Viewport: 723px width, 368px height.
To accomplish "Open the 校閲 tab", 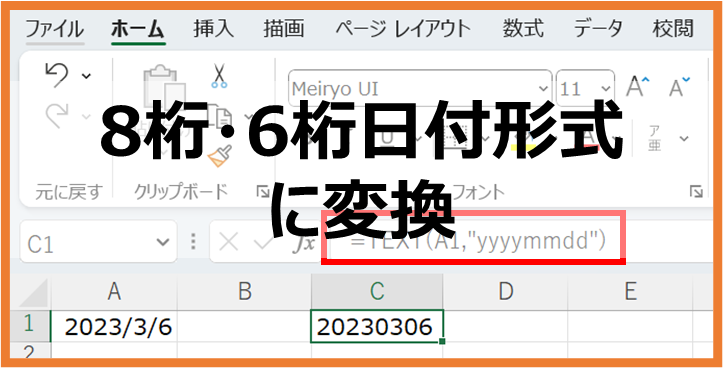I will (673, 29).
